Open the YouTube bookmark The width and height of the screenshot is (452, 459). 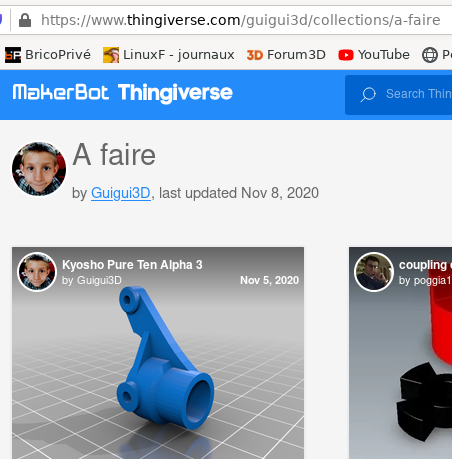coord(374,55)
